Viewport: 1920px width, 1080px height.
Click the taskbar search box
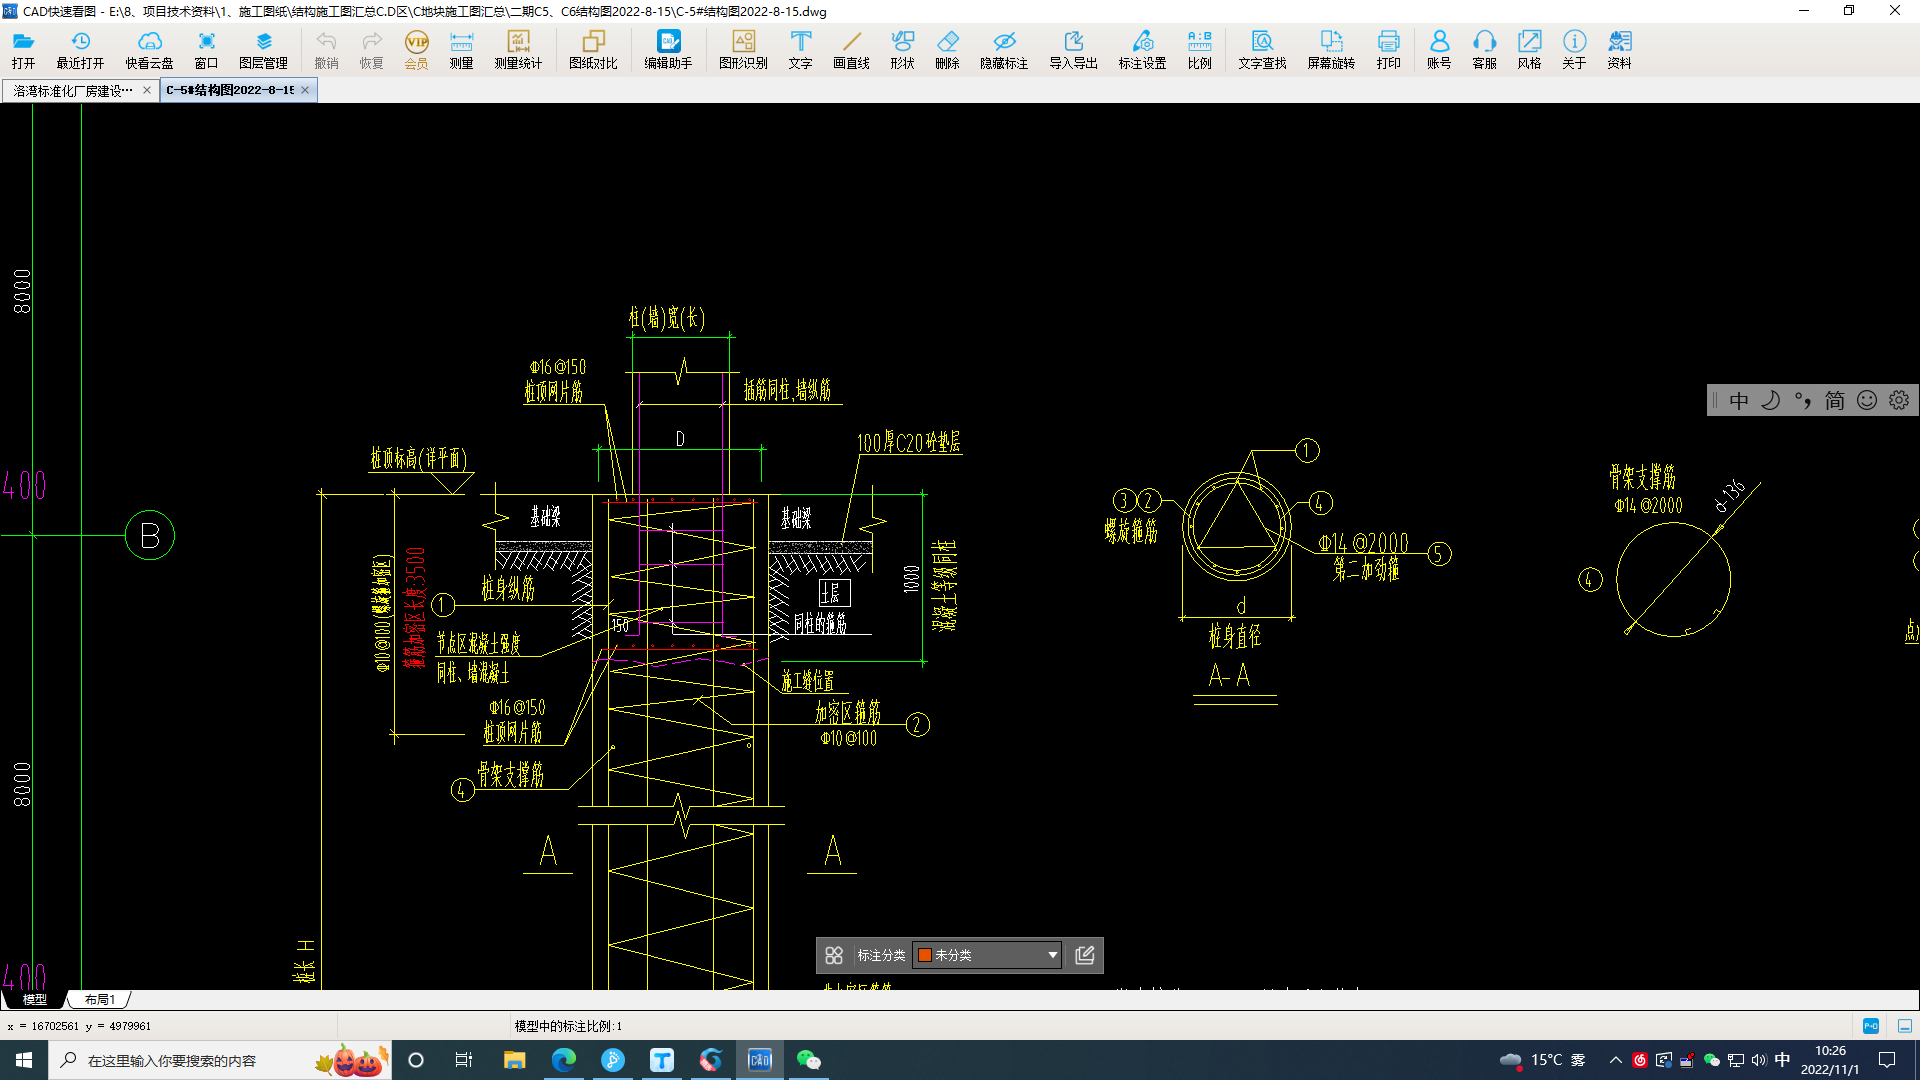pyautogui.click(x=219, y=1060)
